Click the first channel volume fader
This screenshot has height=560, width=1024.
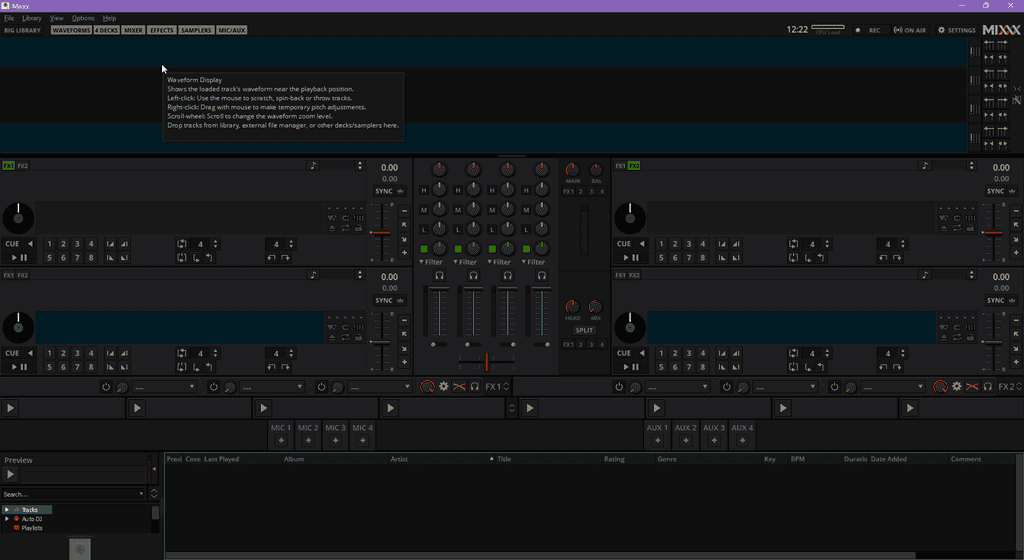coord(440,312)
